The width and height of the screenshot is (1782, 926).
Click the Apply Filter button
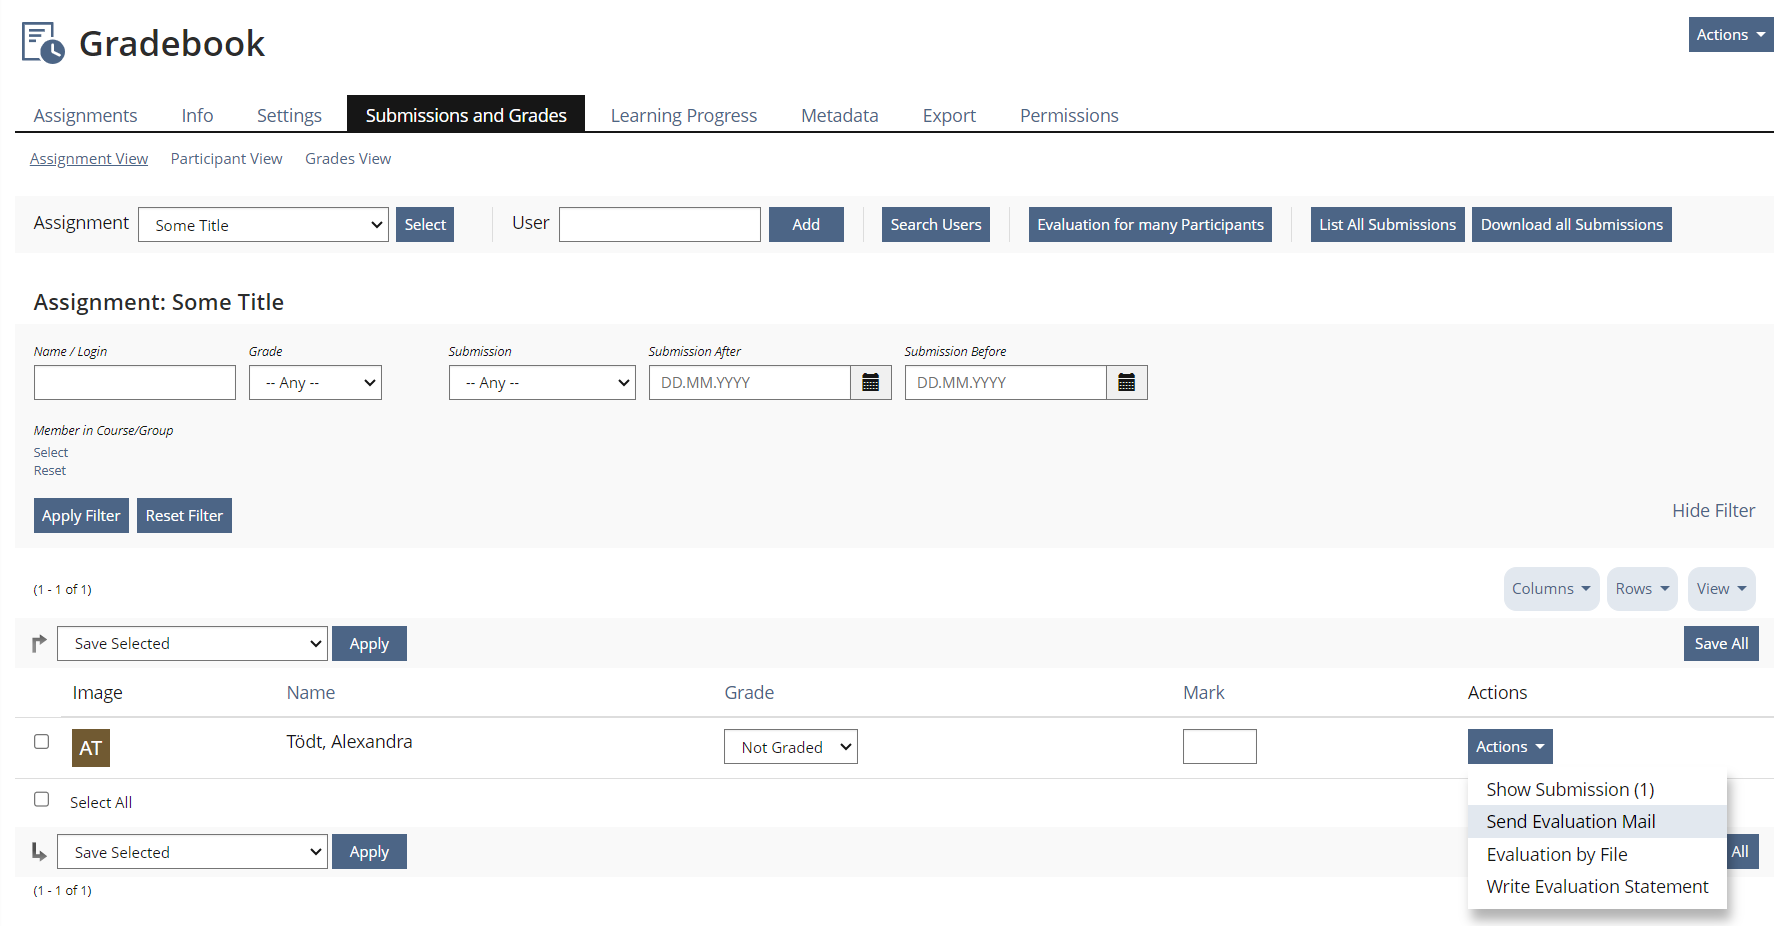pos(81,516)
